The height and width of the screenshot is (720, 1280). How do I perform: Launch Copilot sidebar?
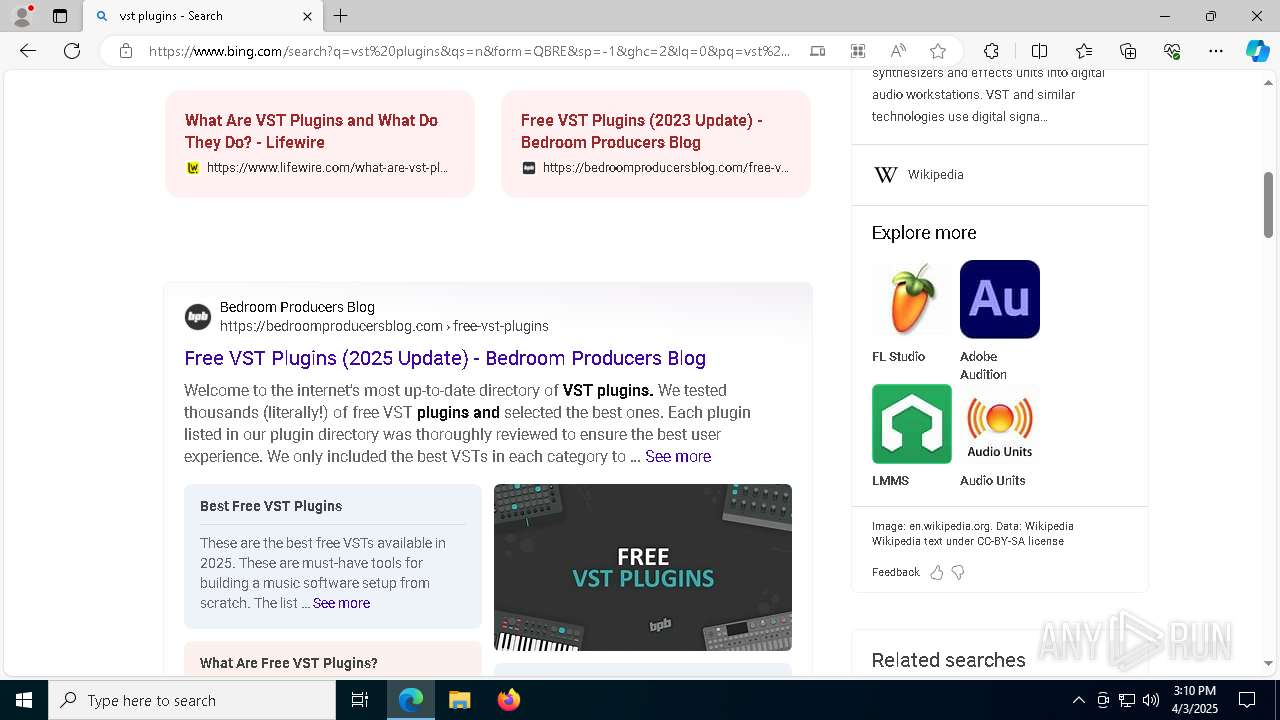1258,51
